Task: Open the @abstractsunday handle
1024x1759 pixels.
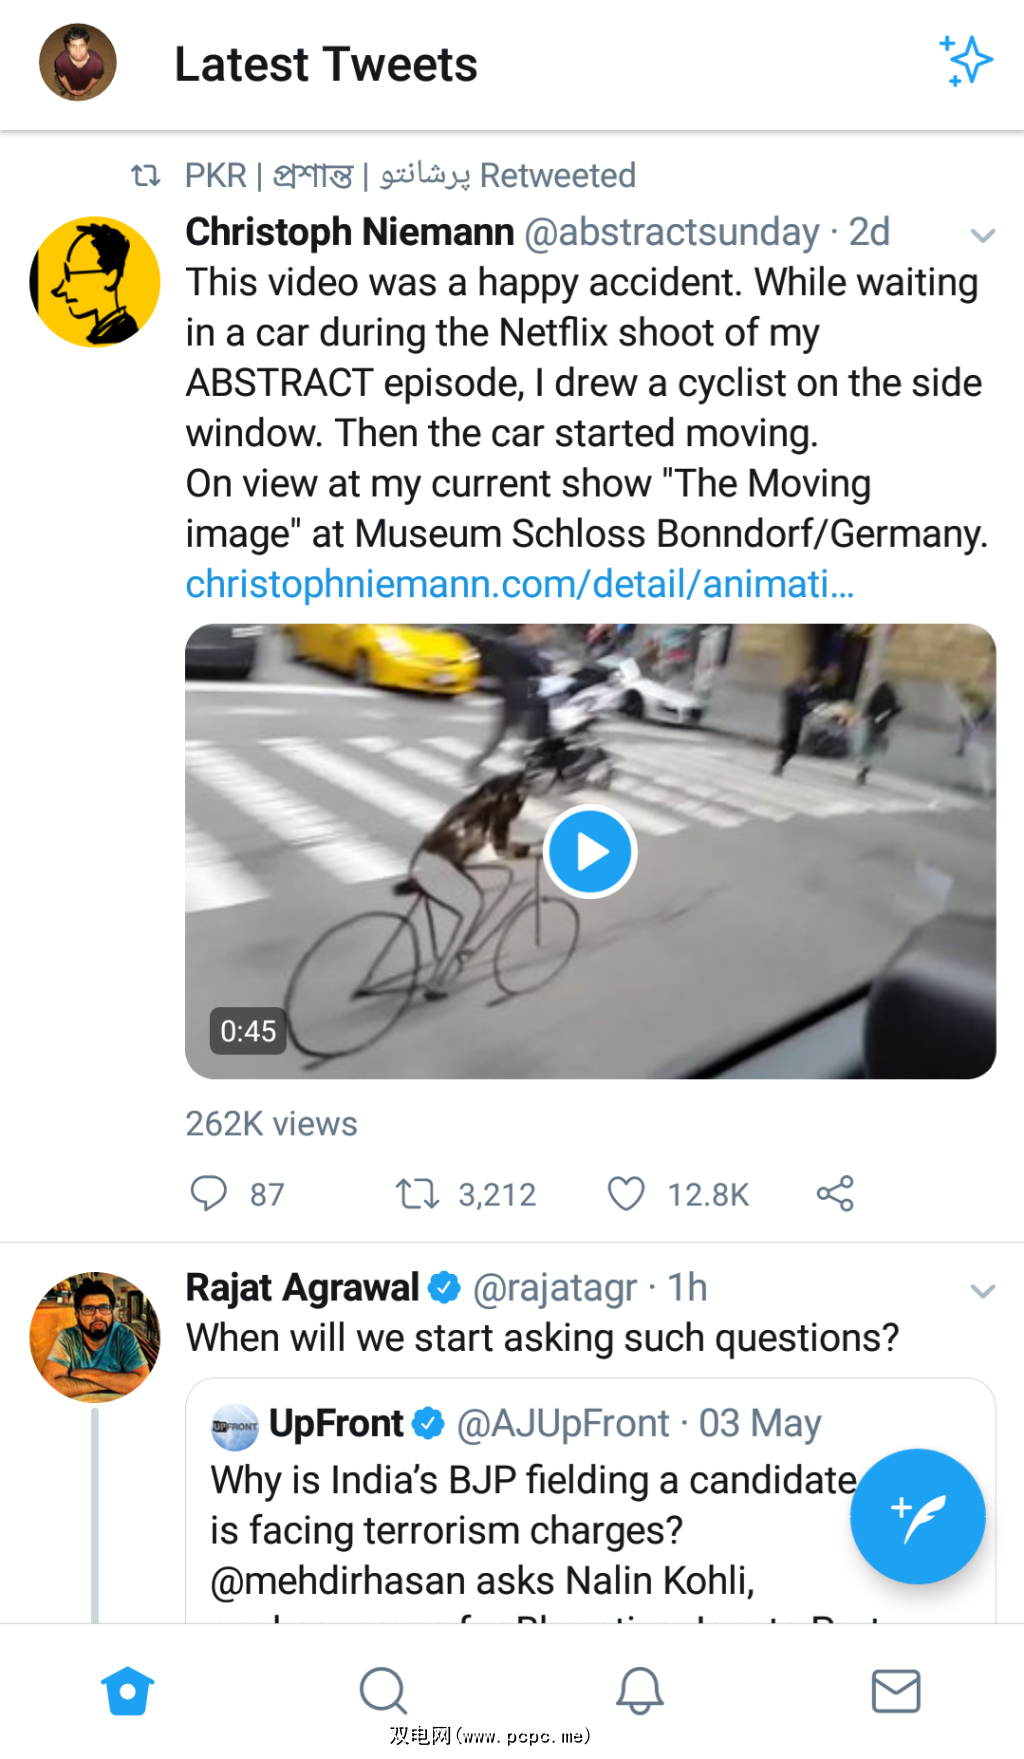Action: [672, 232]
